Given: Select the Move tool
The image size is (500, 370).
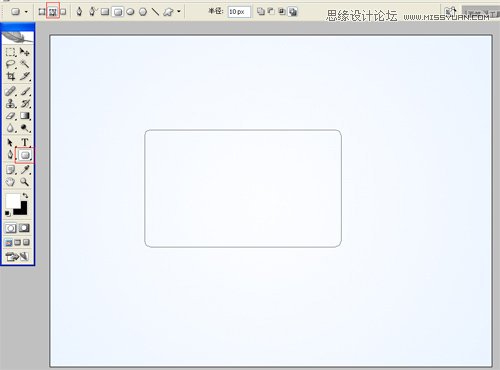Looking at the screenshot, I should [x=24, y=52].
